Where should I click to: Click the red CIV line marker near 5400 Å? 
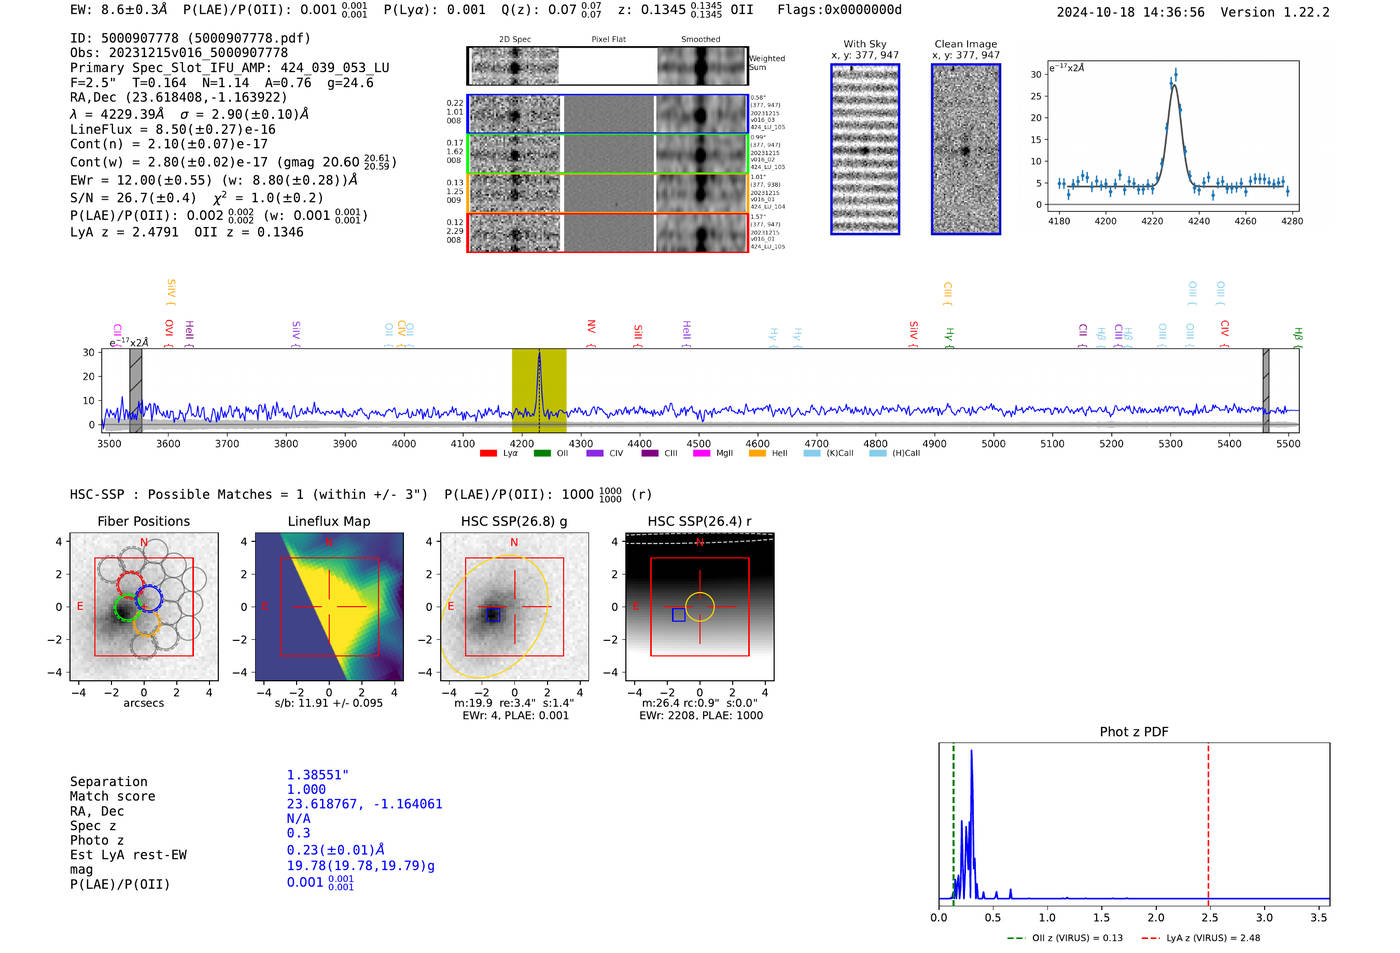click(1224, 332)
